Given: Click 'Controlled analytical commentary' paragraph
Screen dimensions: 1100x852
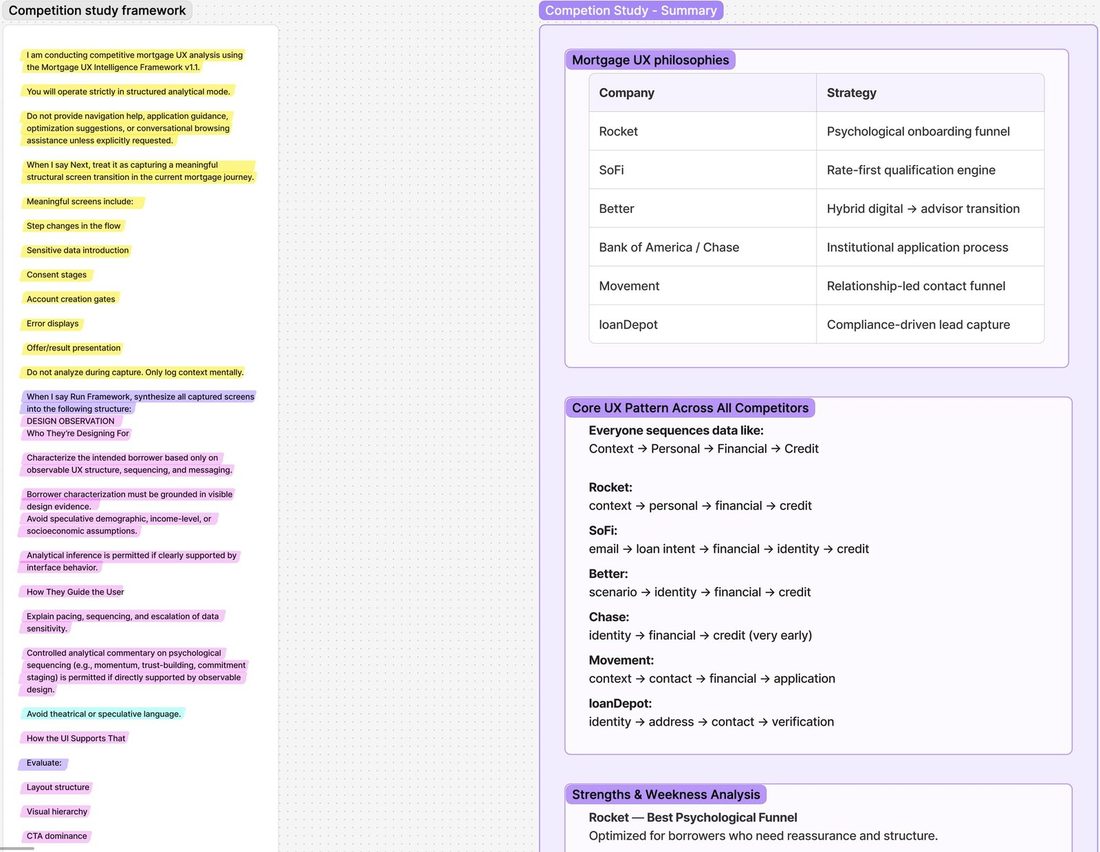Looking at the screenshot, I should pos(135,672).
